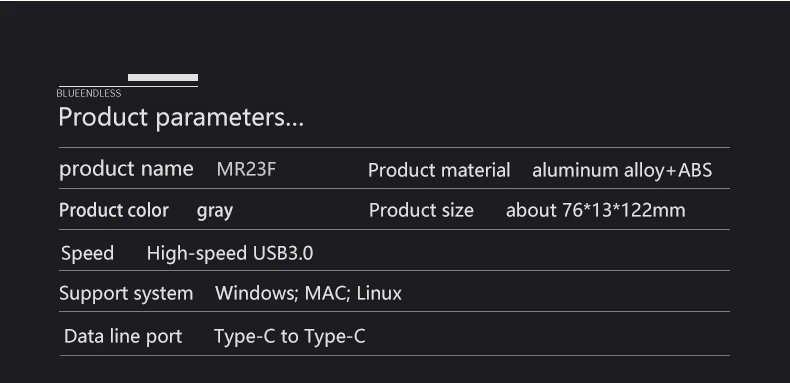Select the MR23F model value
This screenshot has width=790, height=383.
point(246,169)
